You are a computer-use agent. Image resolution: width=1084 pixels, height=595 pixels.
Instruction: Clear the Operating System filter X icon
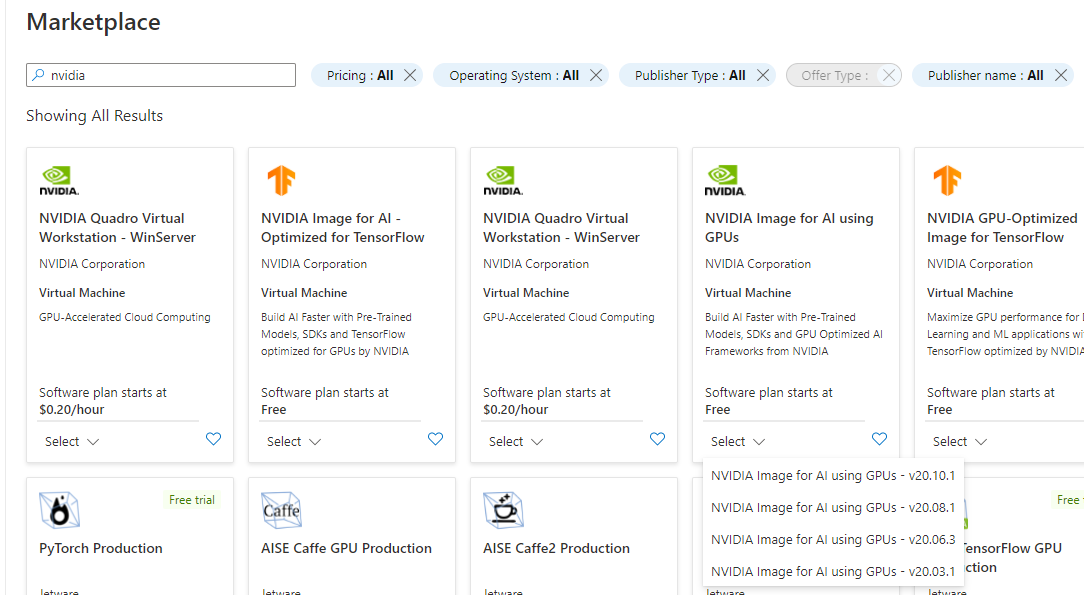coord(596,75)
